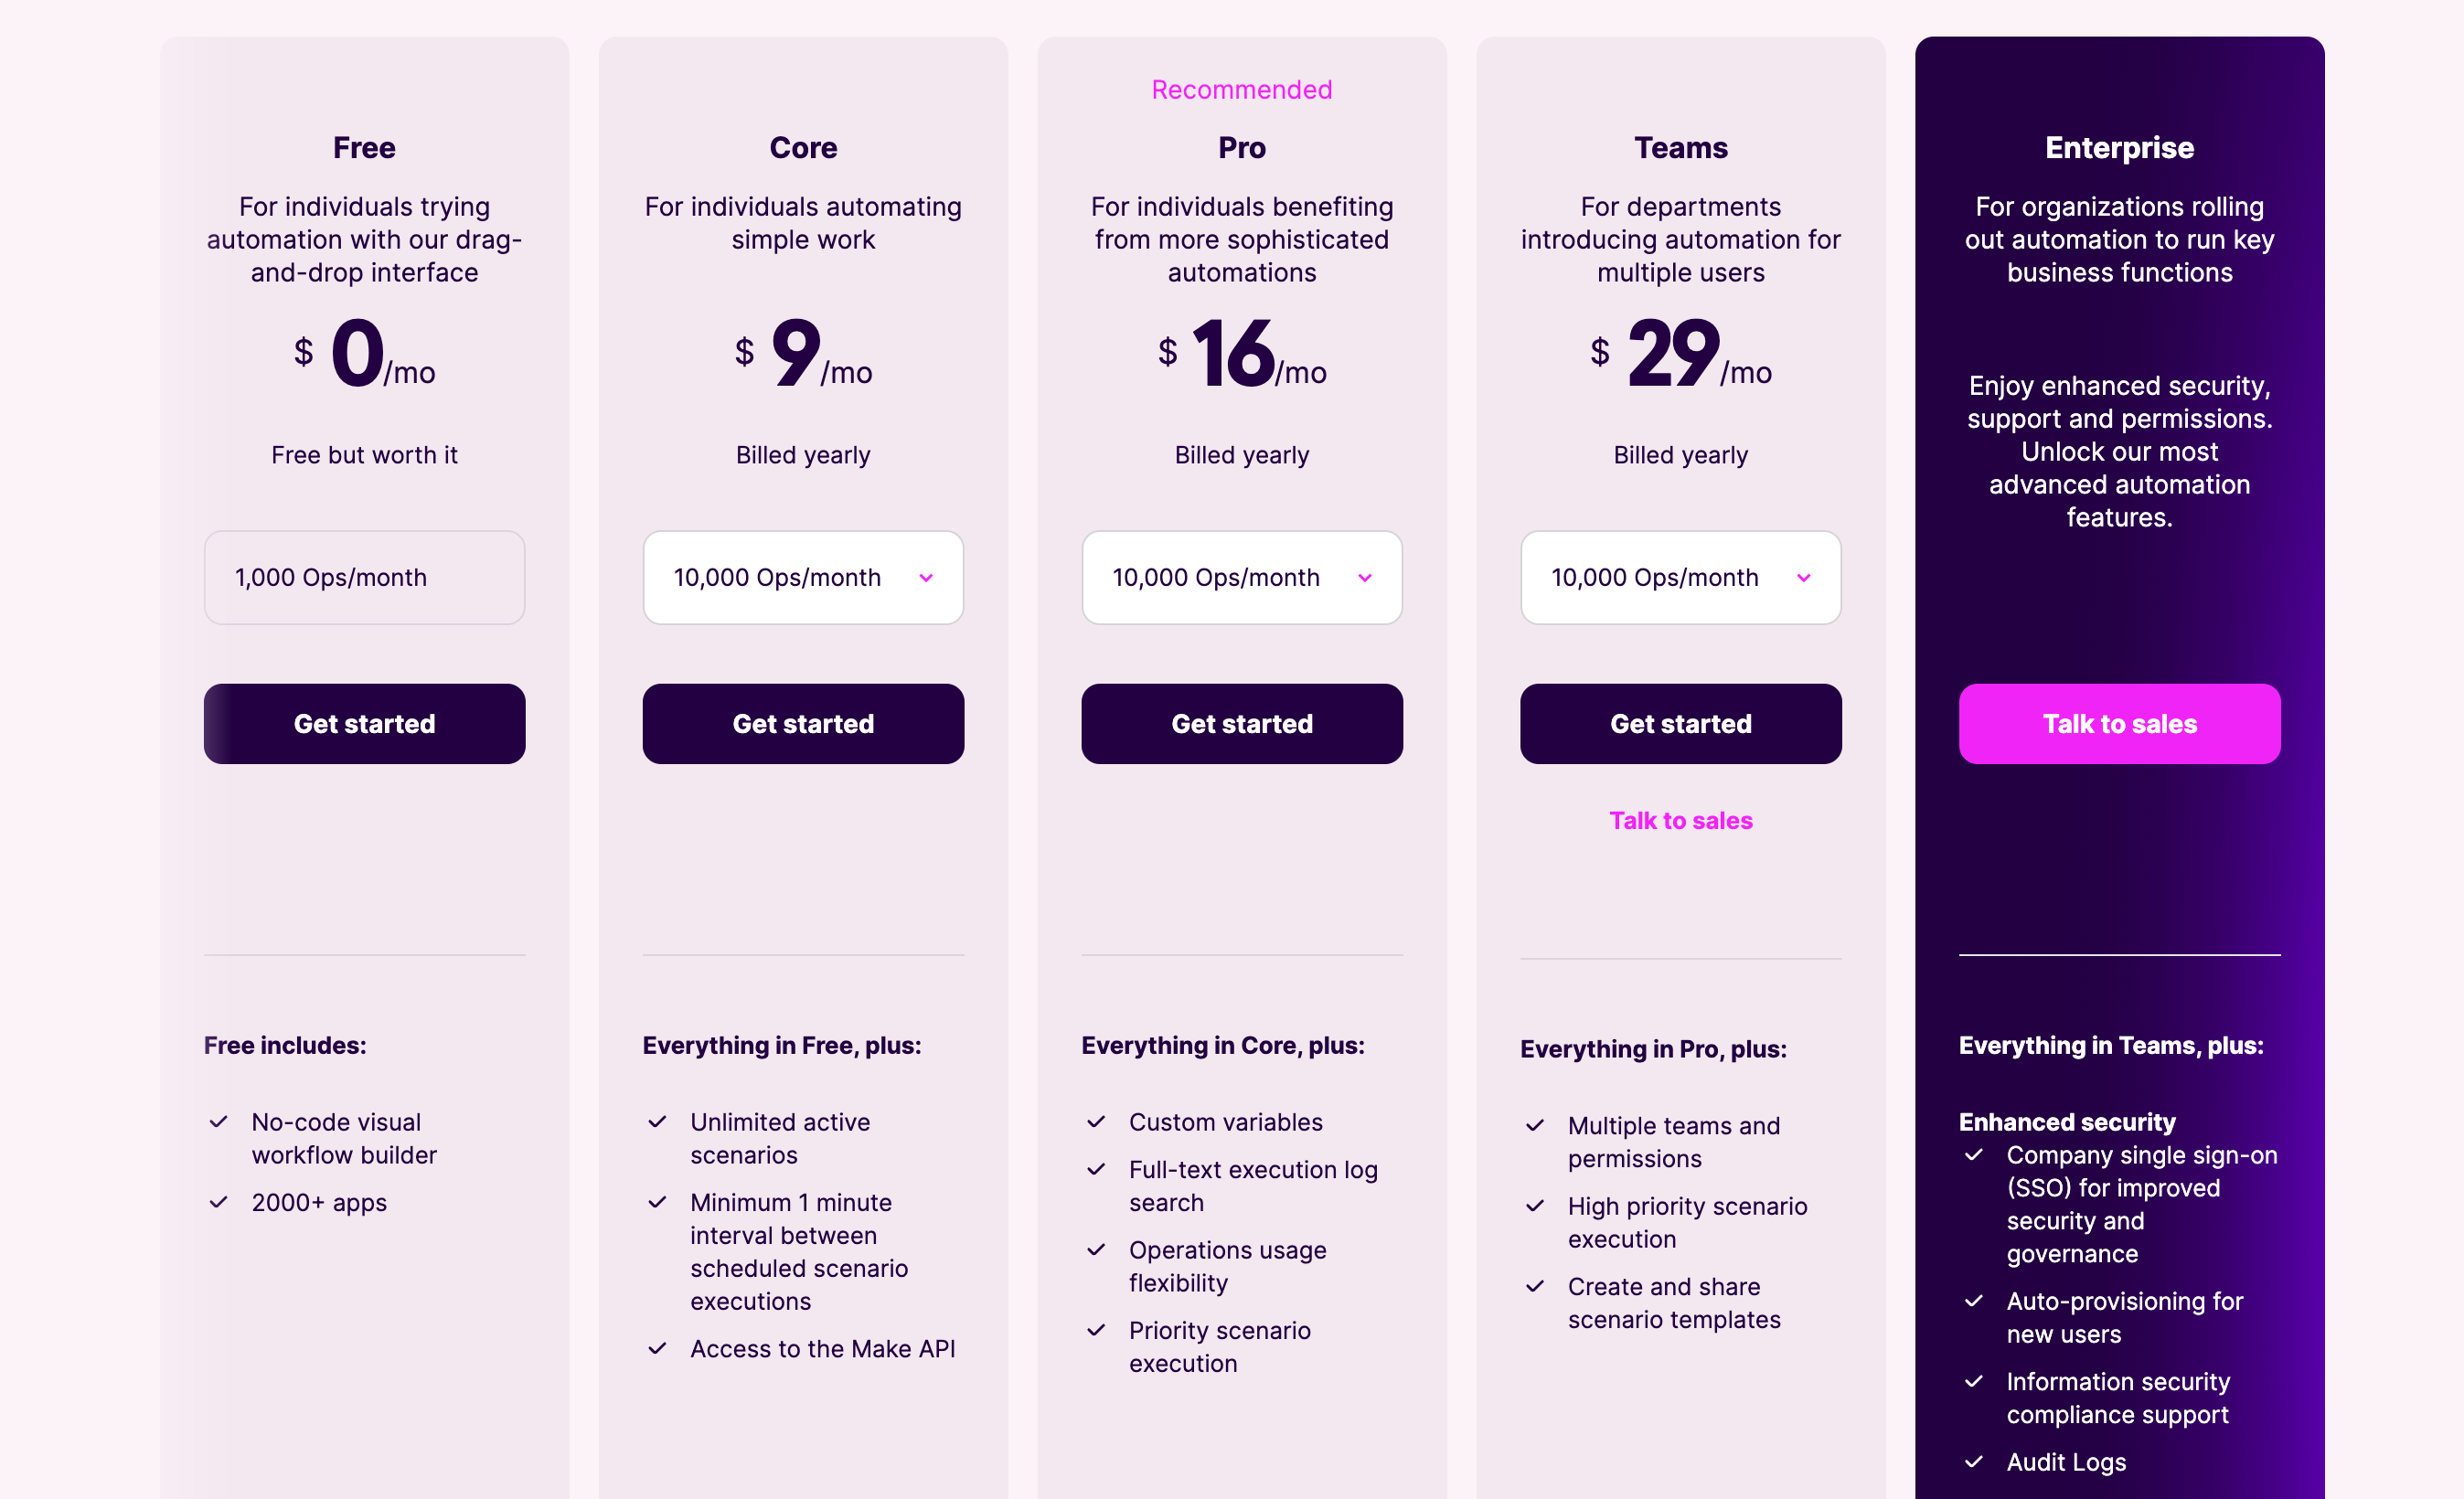The height and width of the screenshot is (1499, 2464).
Task: Click the checkmark beside Custom variables
Action: [x=1098, y=1122]
